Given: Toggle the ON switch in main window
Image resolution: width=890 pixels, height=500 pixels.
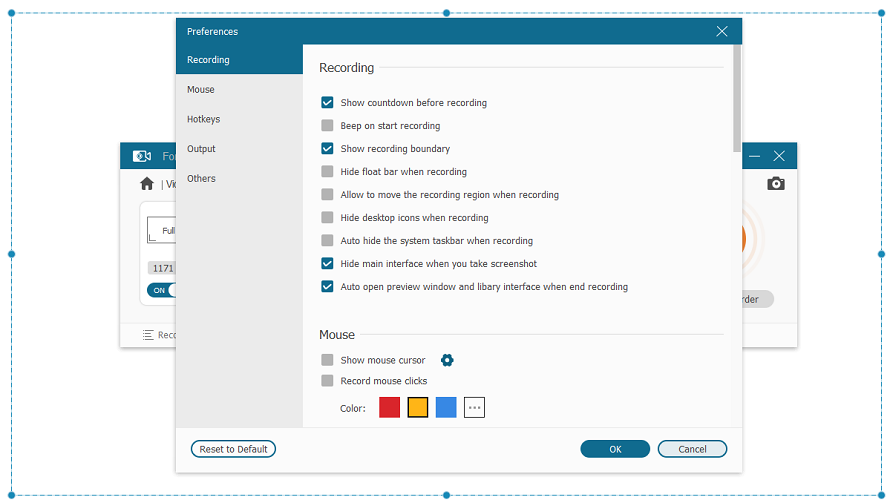Looking at the screenshot, I should click(x=161, y=290).
